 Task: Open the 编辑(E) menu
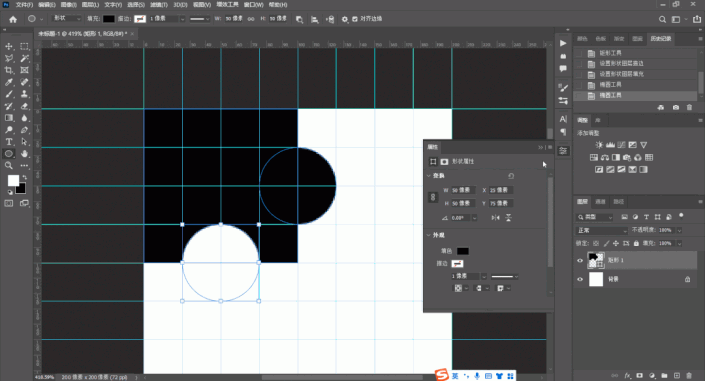pos(47,5)
